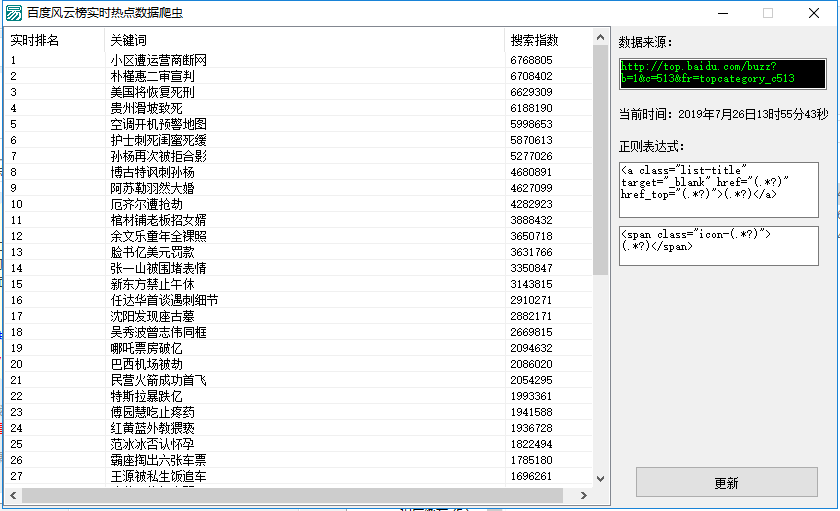The width and height of the screenshot is (840, 511).
Task: Select row 范冰冰否认怀孕
Action: tap(298, 444)
